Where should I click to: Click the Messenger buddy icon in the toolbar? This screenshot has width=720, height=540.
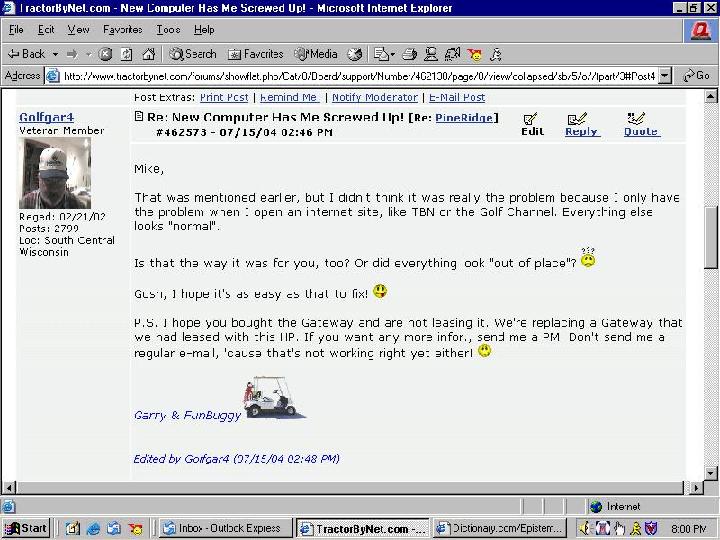(x=431, y=54)
